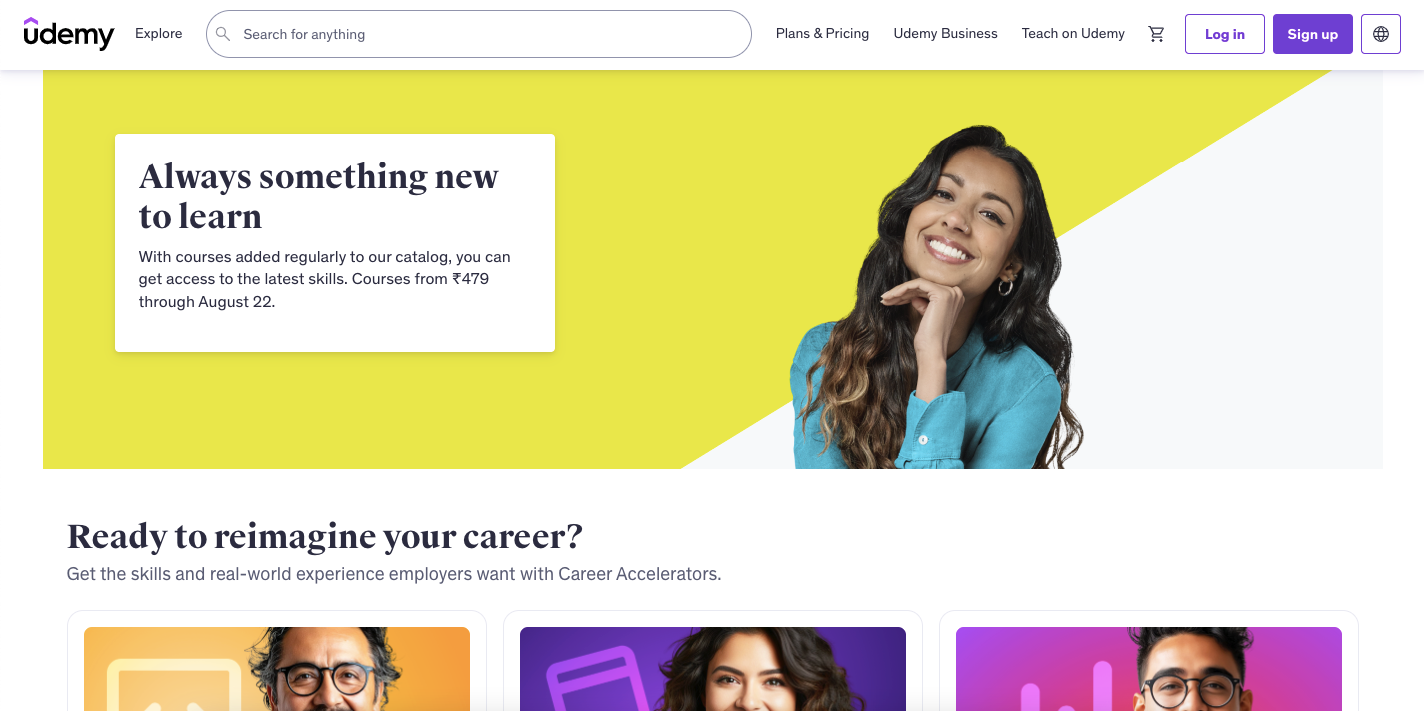
Task: Open the globe language selector
Action: (1381, 34)
